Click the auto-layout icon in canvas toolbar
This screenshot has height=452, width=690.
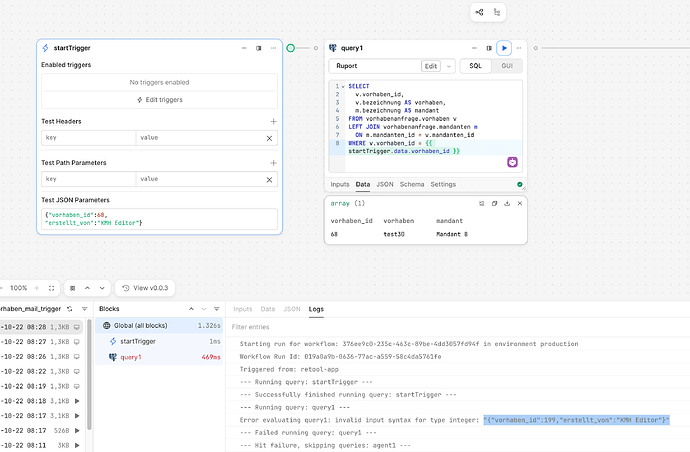499,13
